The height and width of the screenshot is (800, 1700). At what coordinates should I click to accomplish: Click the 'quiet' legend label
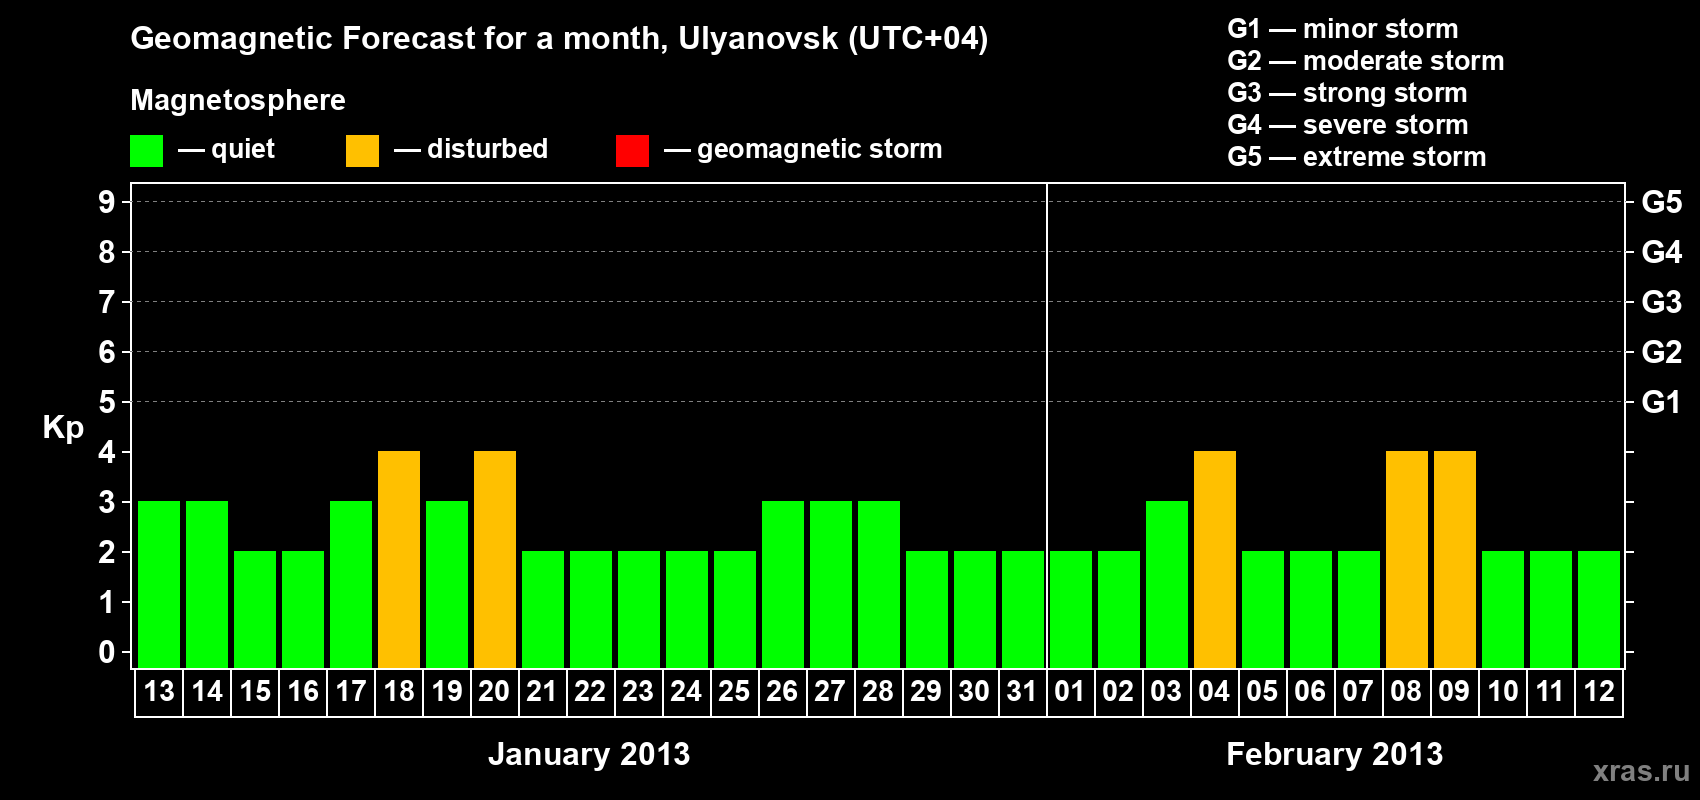(x=243, y=149)
